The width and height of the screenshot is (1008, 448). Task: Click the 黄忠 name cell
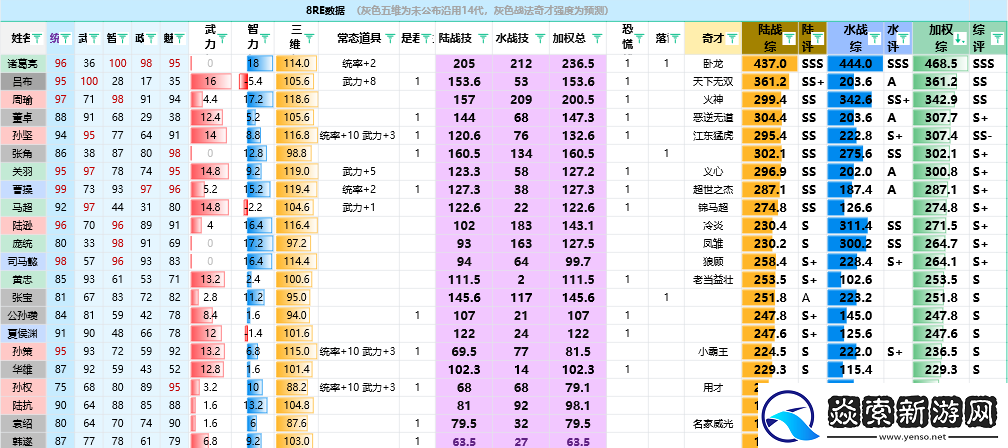point(23,280)
